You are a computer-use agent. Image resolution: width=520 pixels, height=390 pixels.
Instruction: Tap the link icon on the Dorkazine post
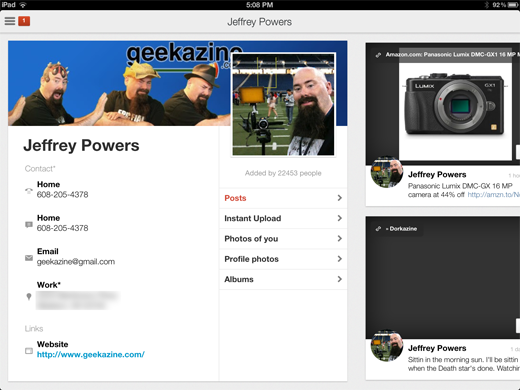(x=378, y=229)
